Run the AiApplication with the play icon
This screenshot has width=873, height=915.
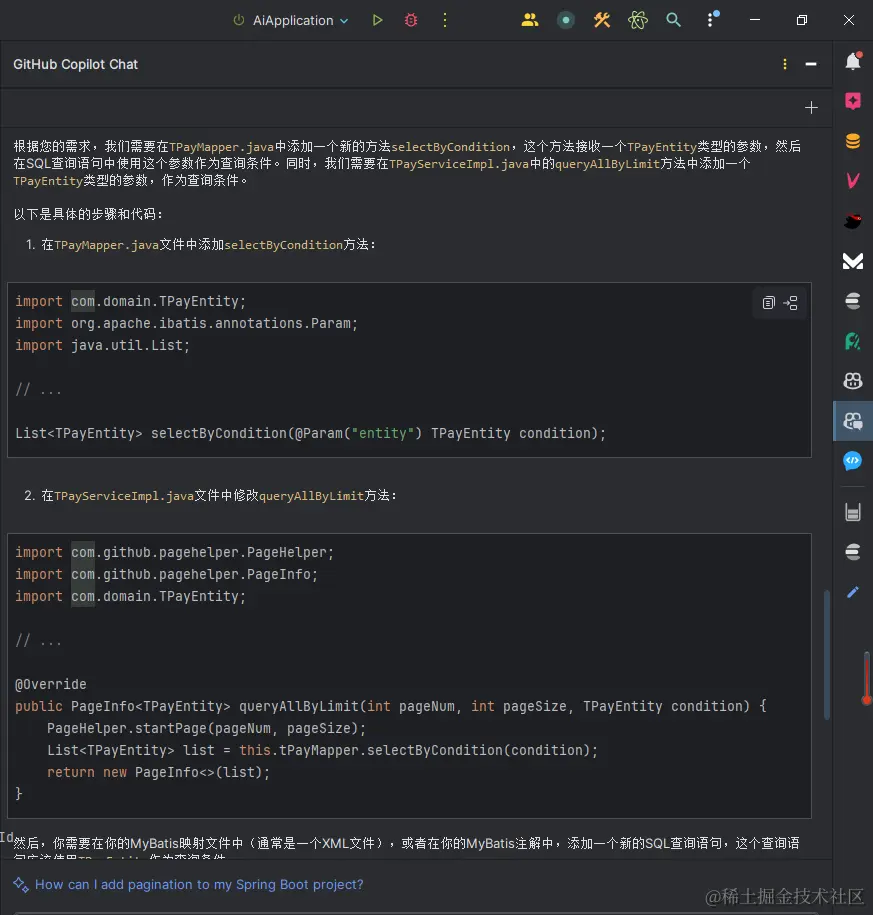(x=377, y=19)
